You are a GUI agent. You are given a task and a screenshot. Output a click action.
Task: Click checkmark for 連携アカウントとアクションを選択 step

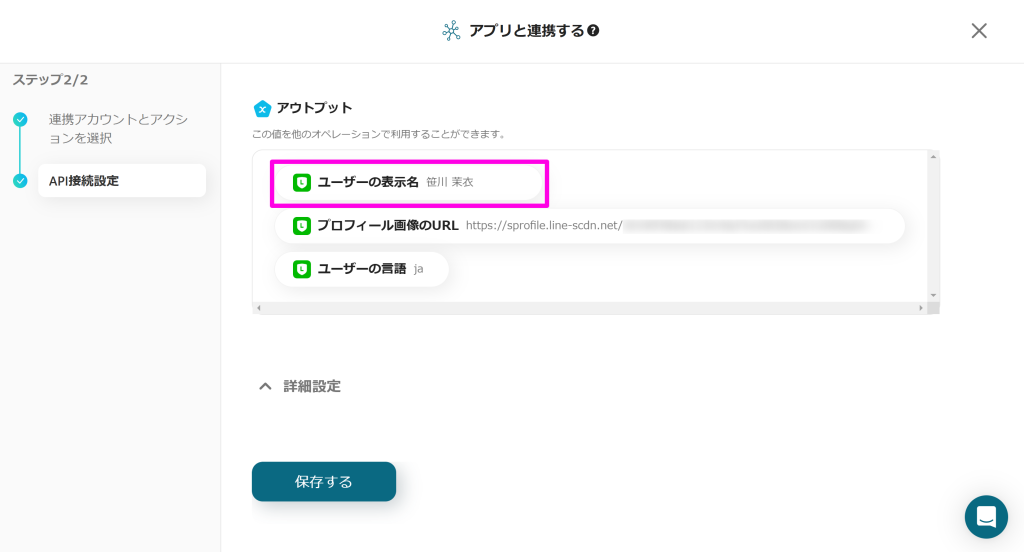click(x=20, y=120)
